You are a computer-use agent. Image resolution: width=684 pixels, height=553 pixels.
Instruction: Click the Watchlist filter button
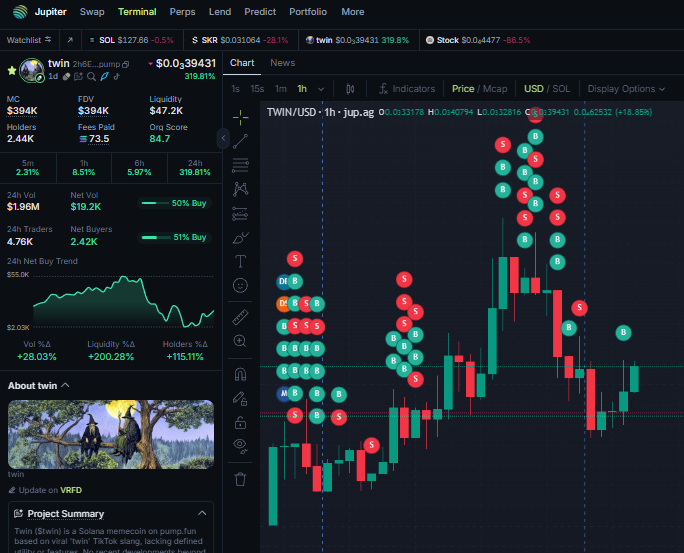pos(29,40)
